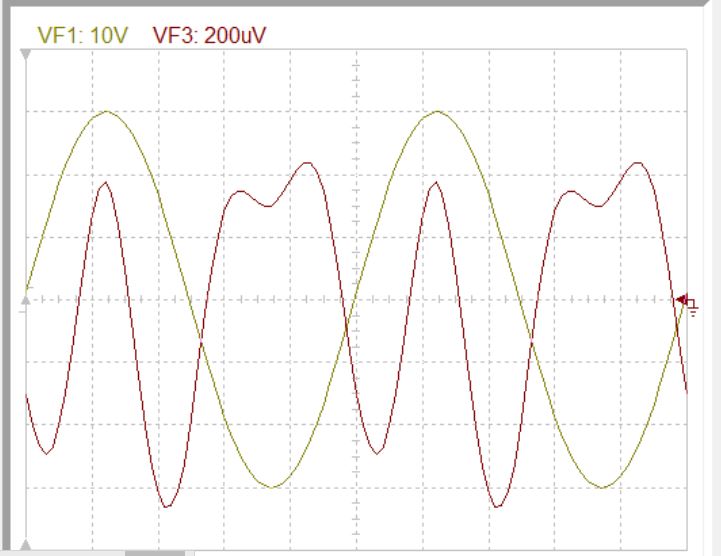Click the gray triangle marker at top-left of graph
The width and height of the screenshot is (721, 556).
point(26,55)
